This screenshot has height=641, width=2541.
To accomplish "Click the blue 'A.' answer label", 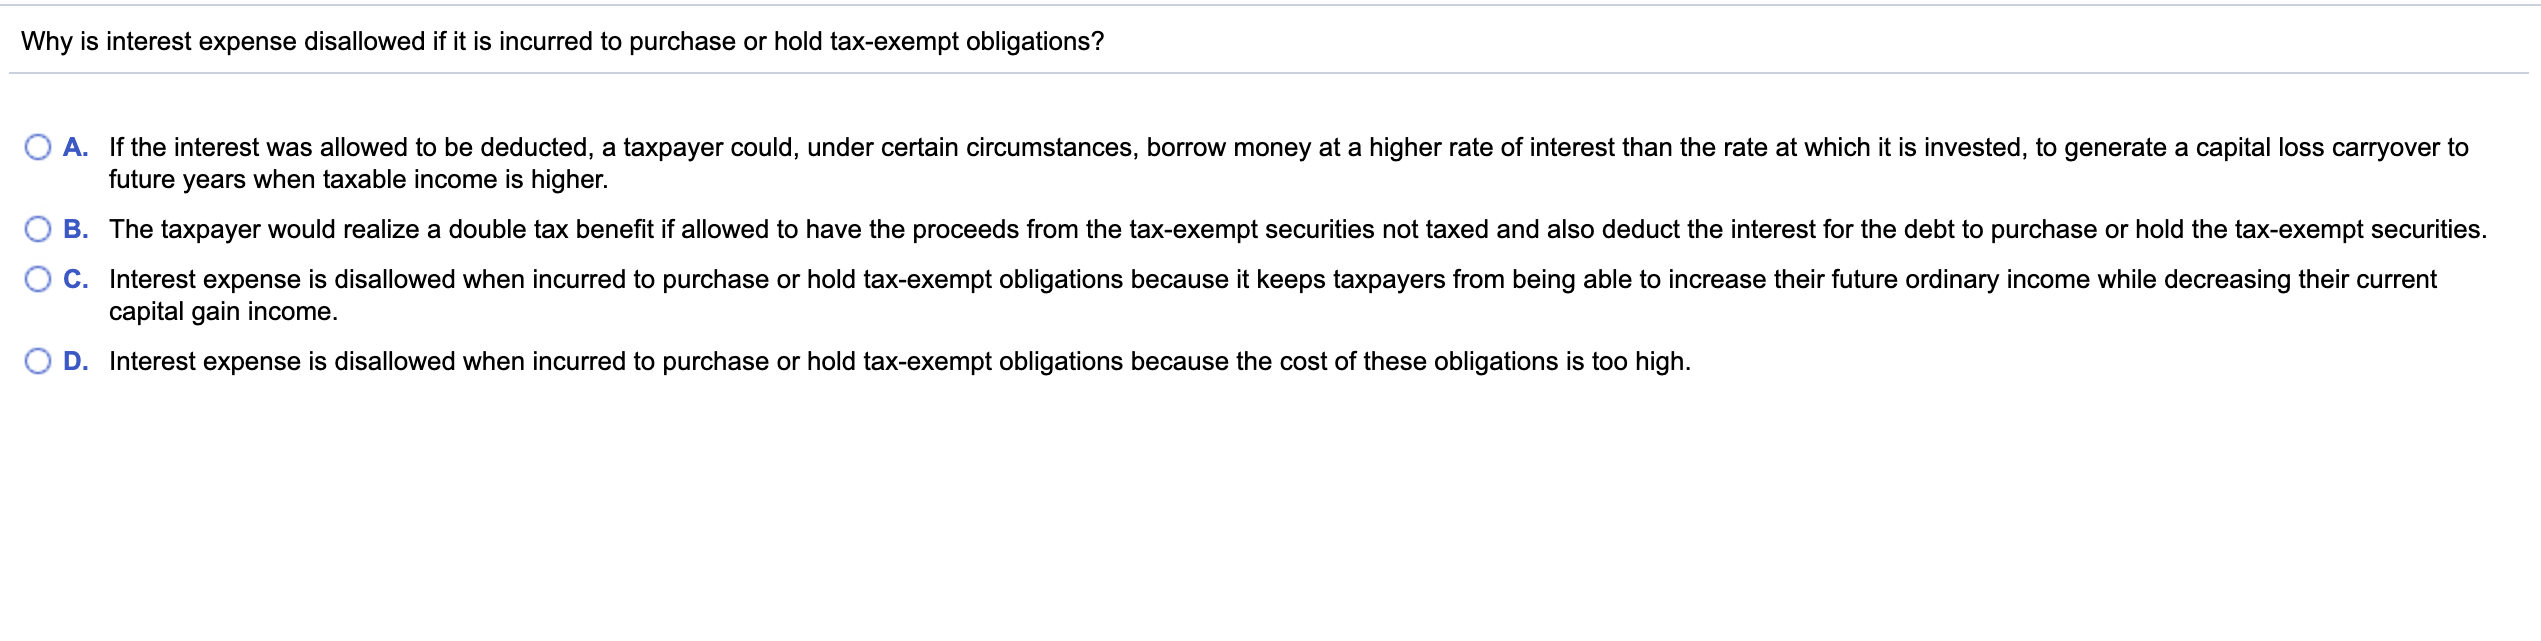I will (x=74, y=146).
